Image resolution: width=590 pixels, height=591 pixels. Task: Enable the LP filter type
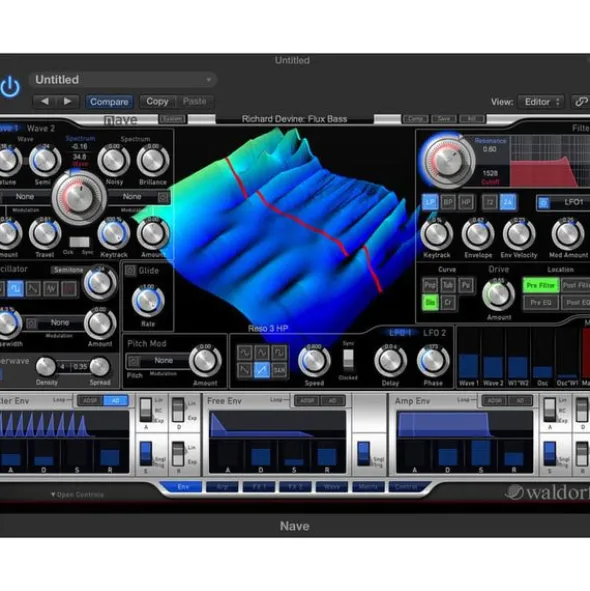[430, 203]
